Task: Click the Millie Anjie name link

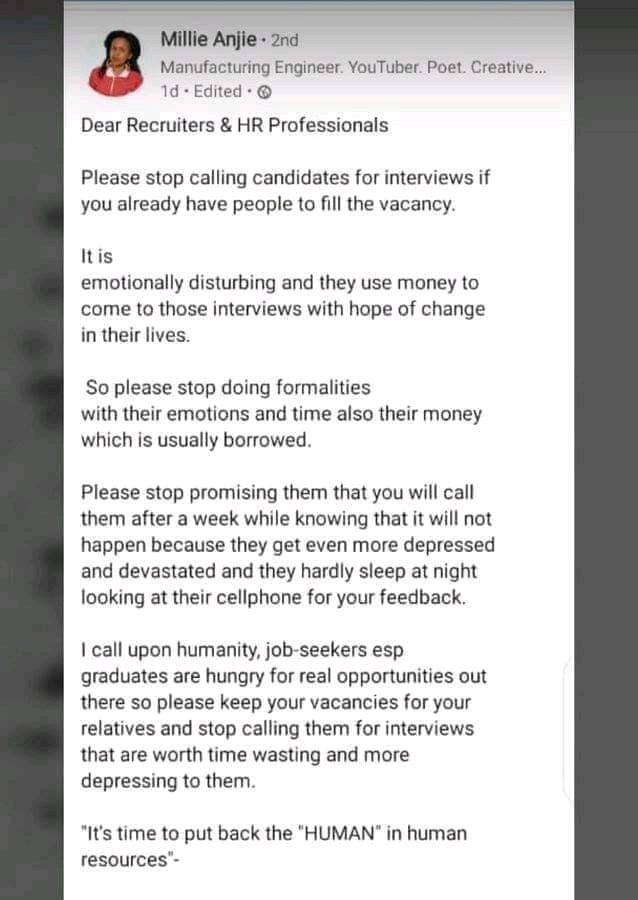Action: 208,40
